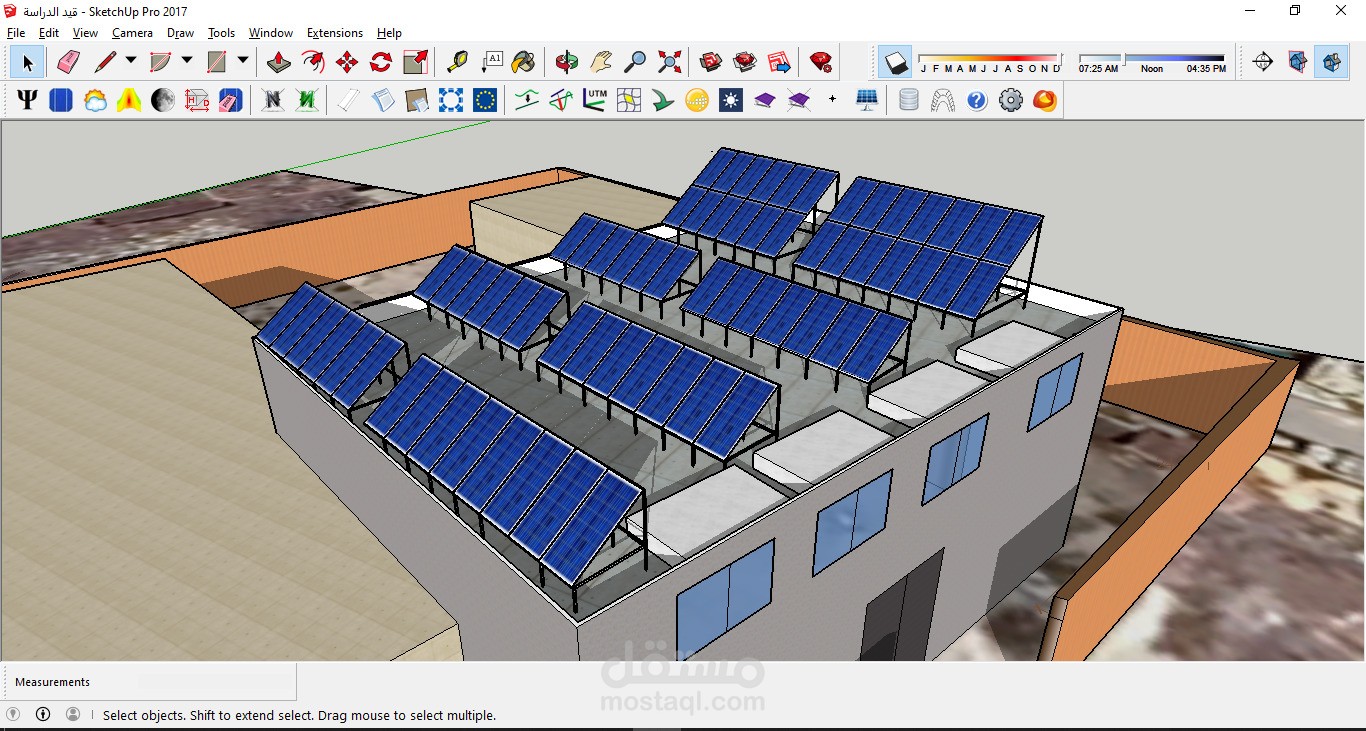1366x731 pixels.
Task: Select the Arc drawing tool
Action: 160,62
